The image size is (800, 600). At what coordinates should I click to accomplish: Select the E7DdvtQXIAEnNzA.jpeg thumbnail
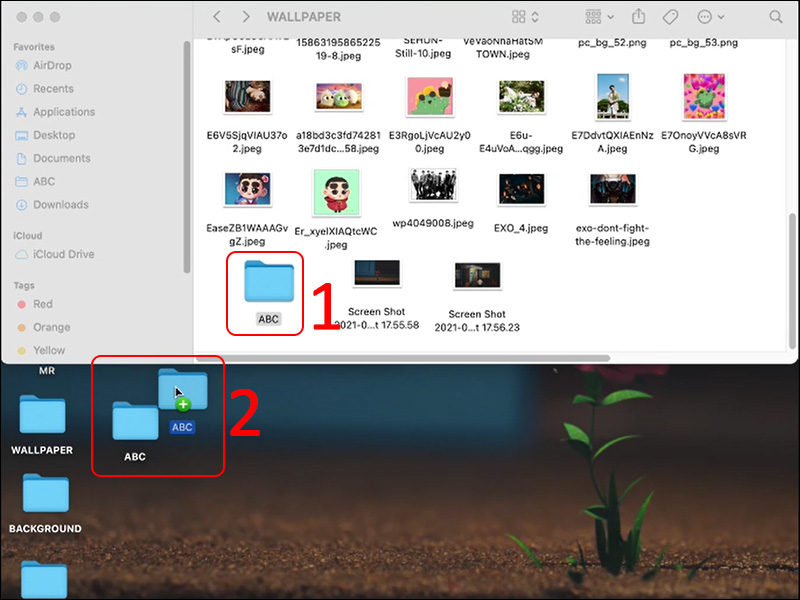[x=612, y=96]
